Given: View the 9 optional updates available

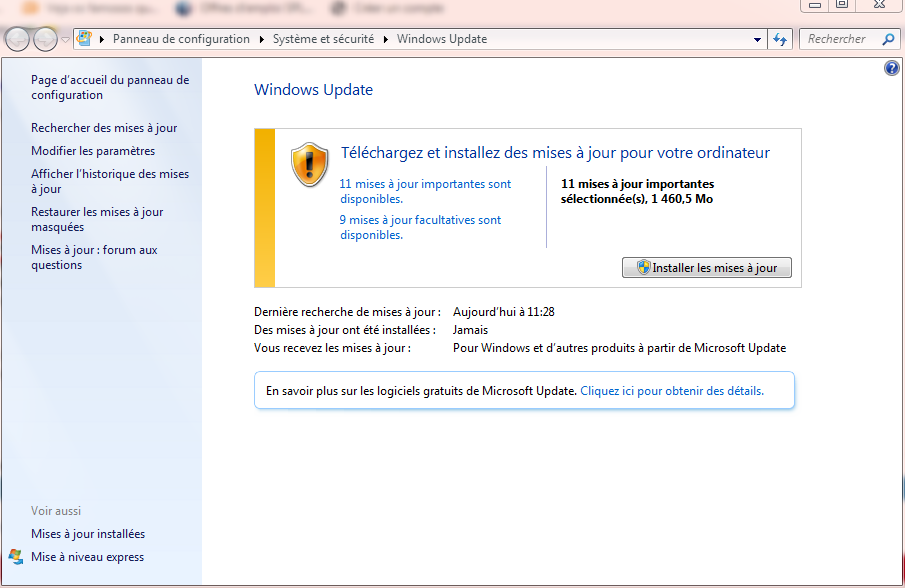Looking at the screenshot, I should [x=420, y=227].
